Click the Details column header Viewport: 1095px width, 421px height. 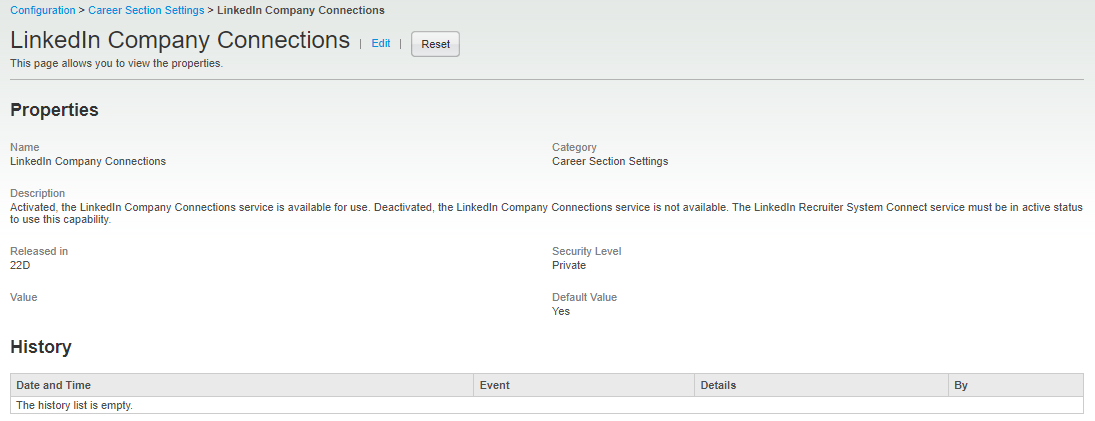(718, 385)
